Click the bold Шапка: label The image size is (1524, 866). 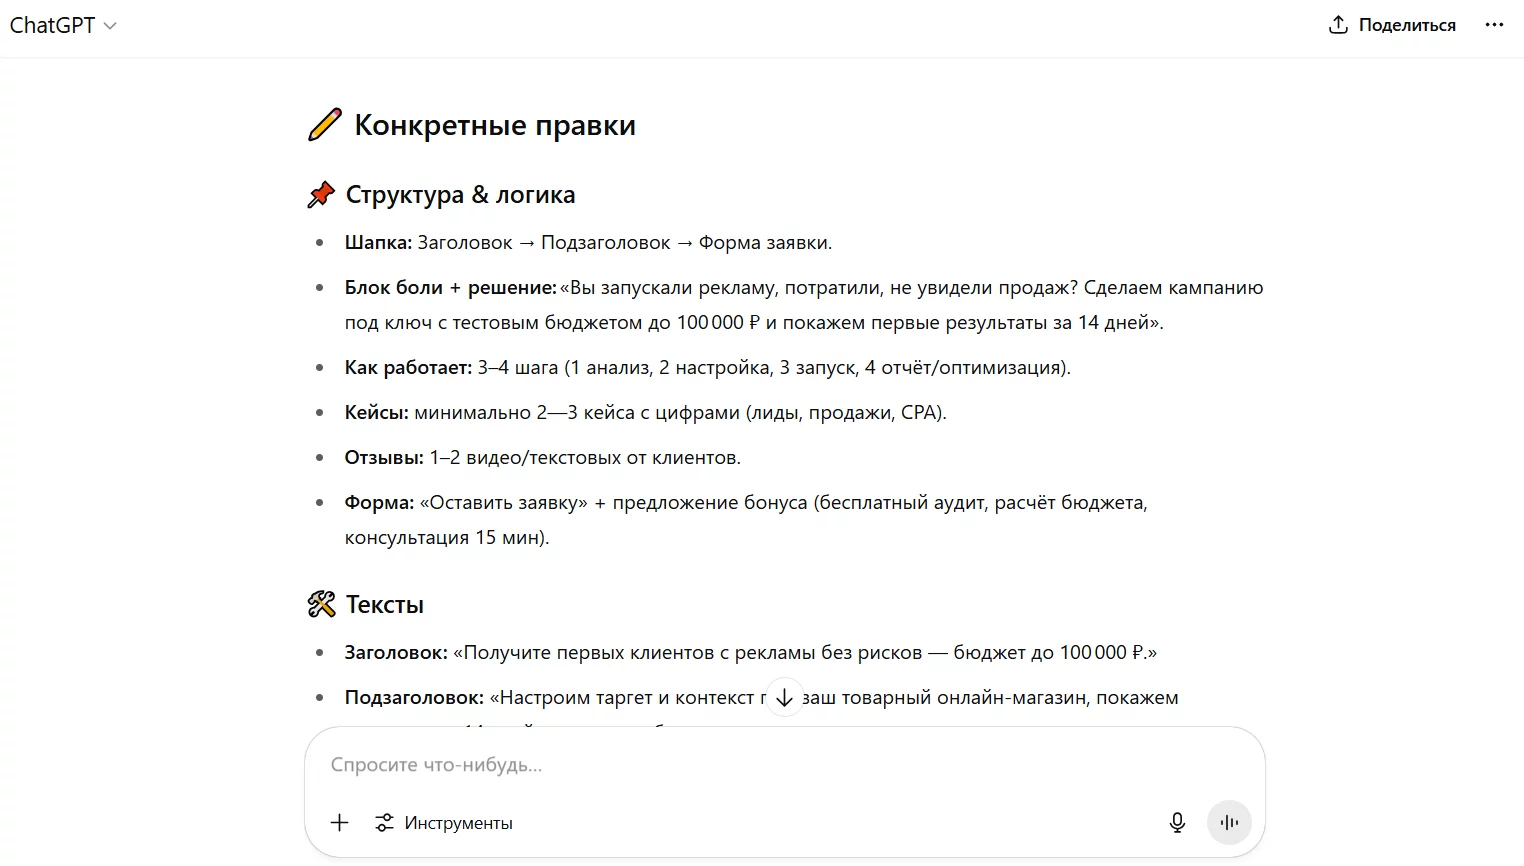tap(378, 243)
